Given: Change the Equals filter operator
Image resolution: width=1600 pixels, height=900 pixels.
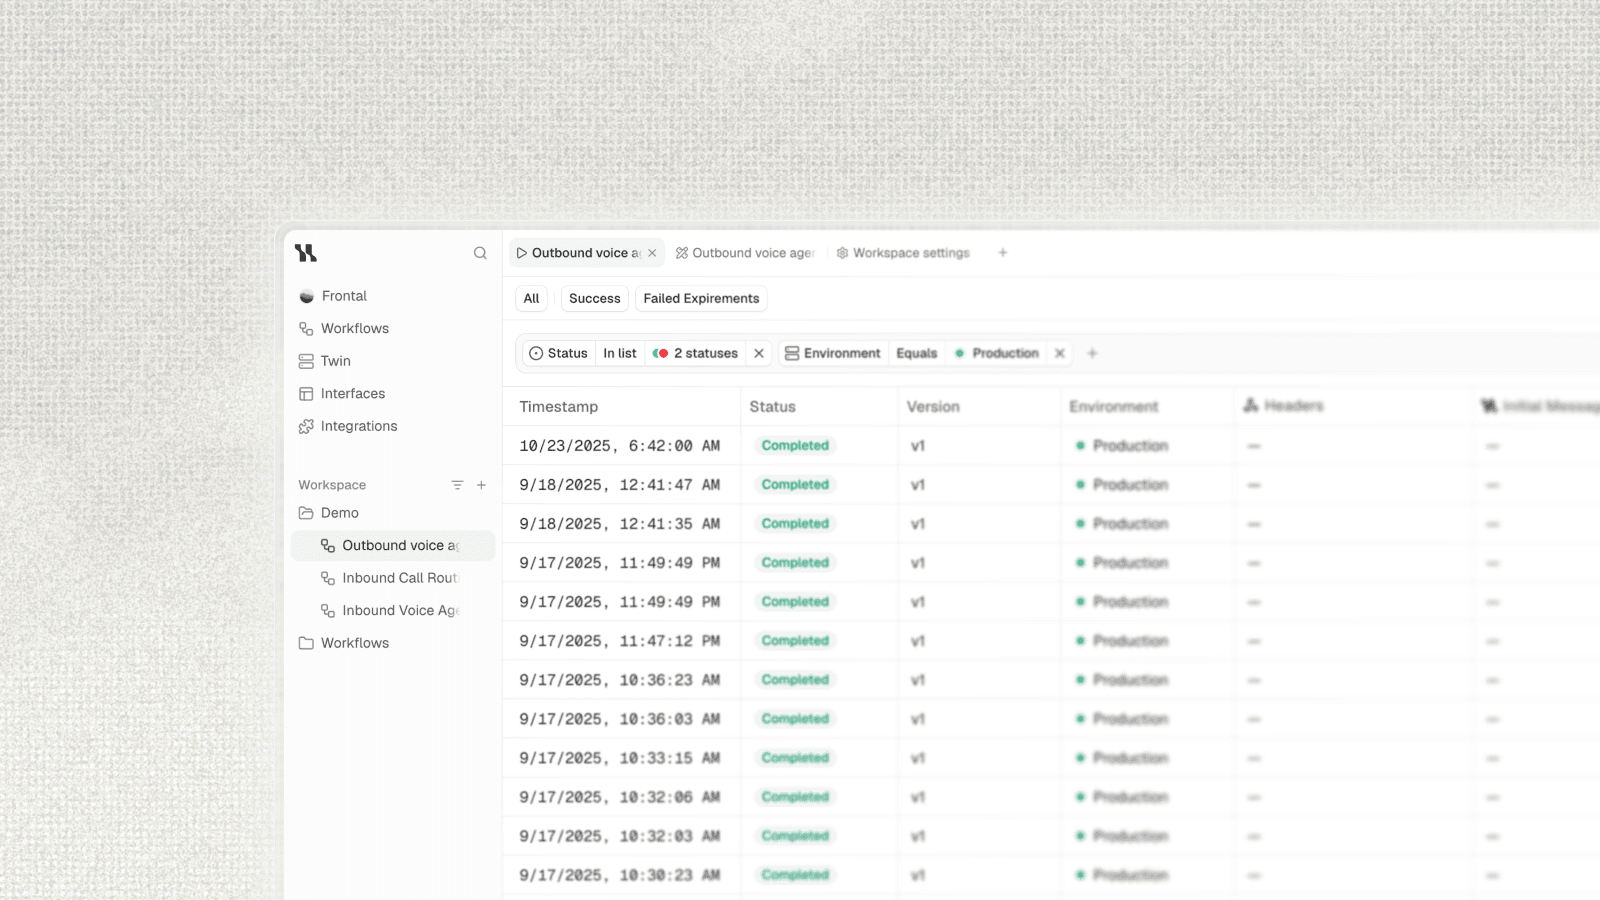Looking at the screenshot, I should point(917,353).
